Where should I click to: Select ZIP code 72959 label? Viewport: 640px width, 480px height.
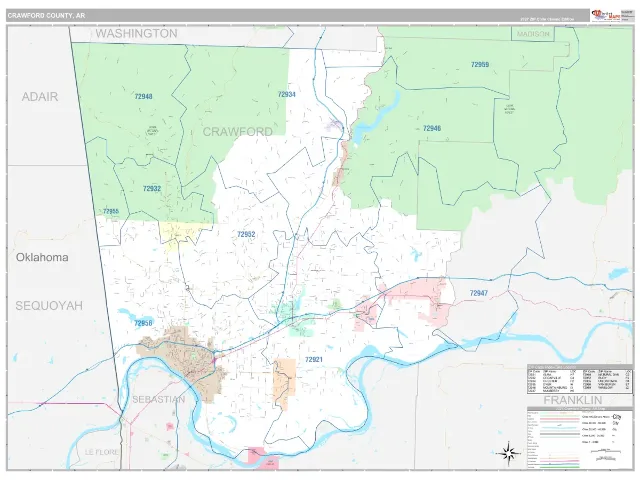coord(480,64)
